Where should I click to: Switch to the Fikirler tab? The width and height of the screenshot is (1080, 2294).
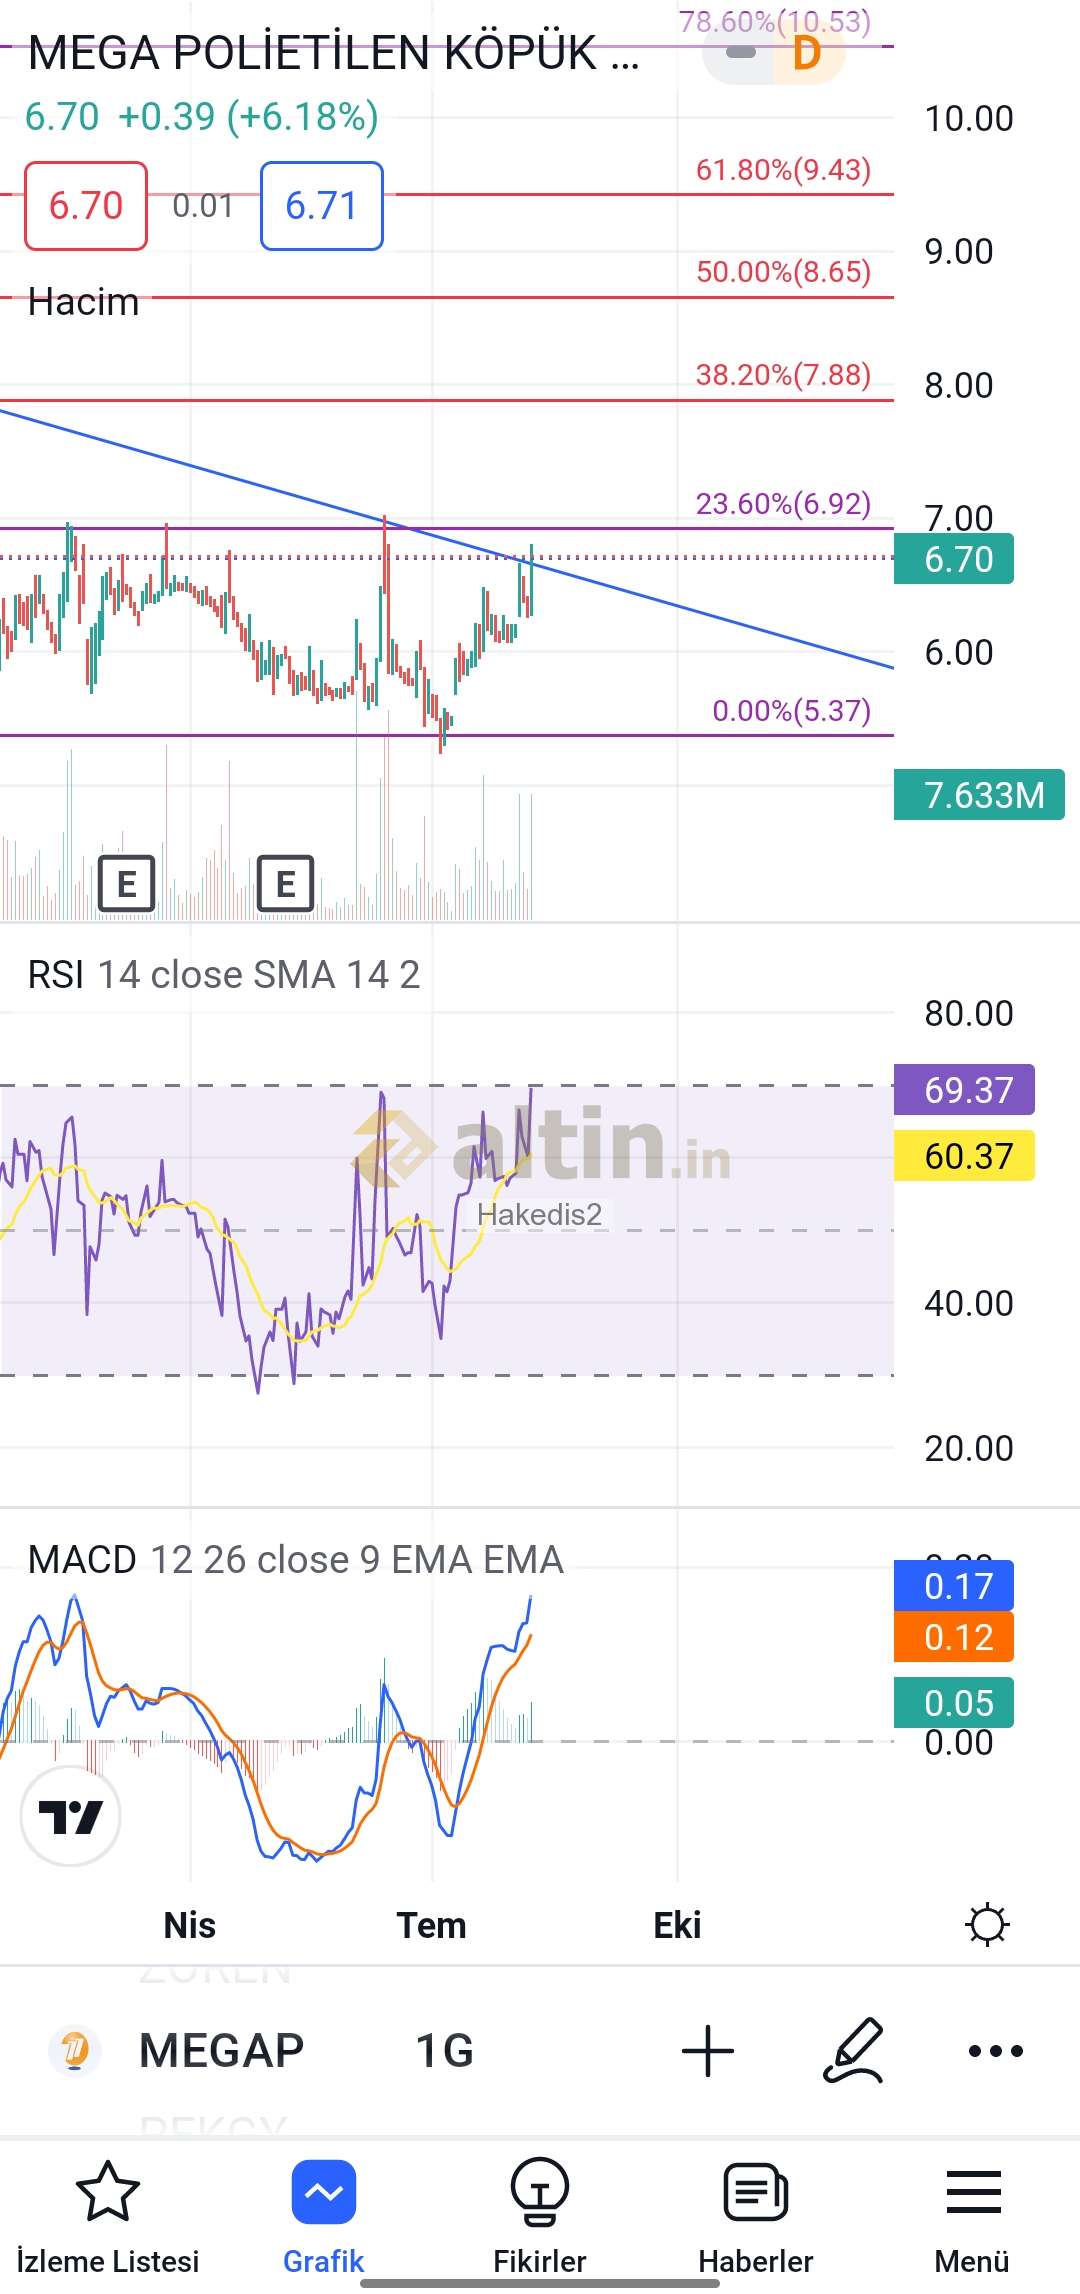click(x=540, y=2213)
